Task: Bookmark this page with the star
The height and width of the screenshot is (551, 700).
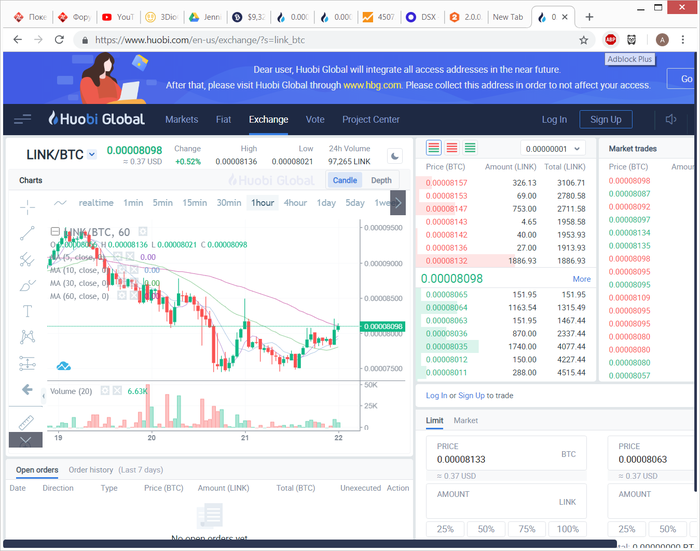Action: [x=583, y=40]
